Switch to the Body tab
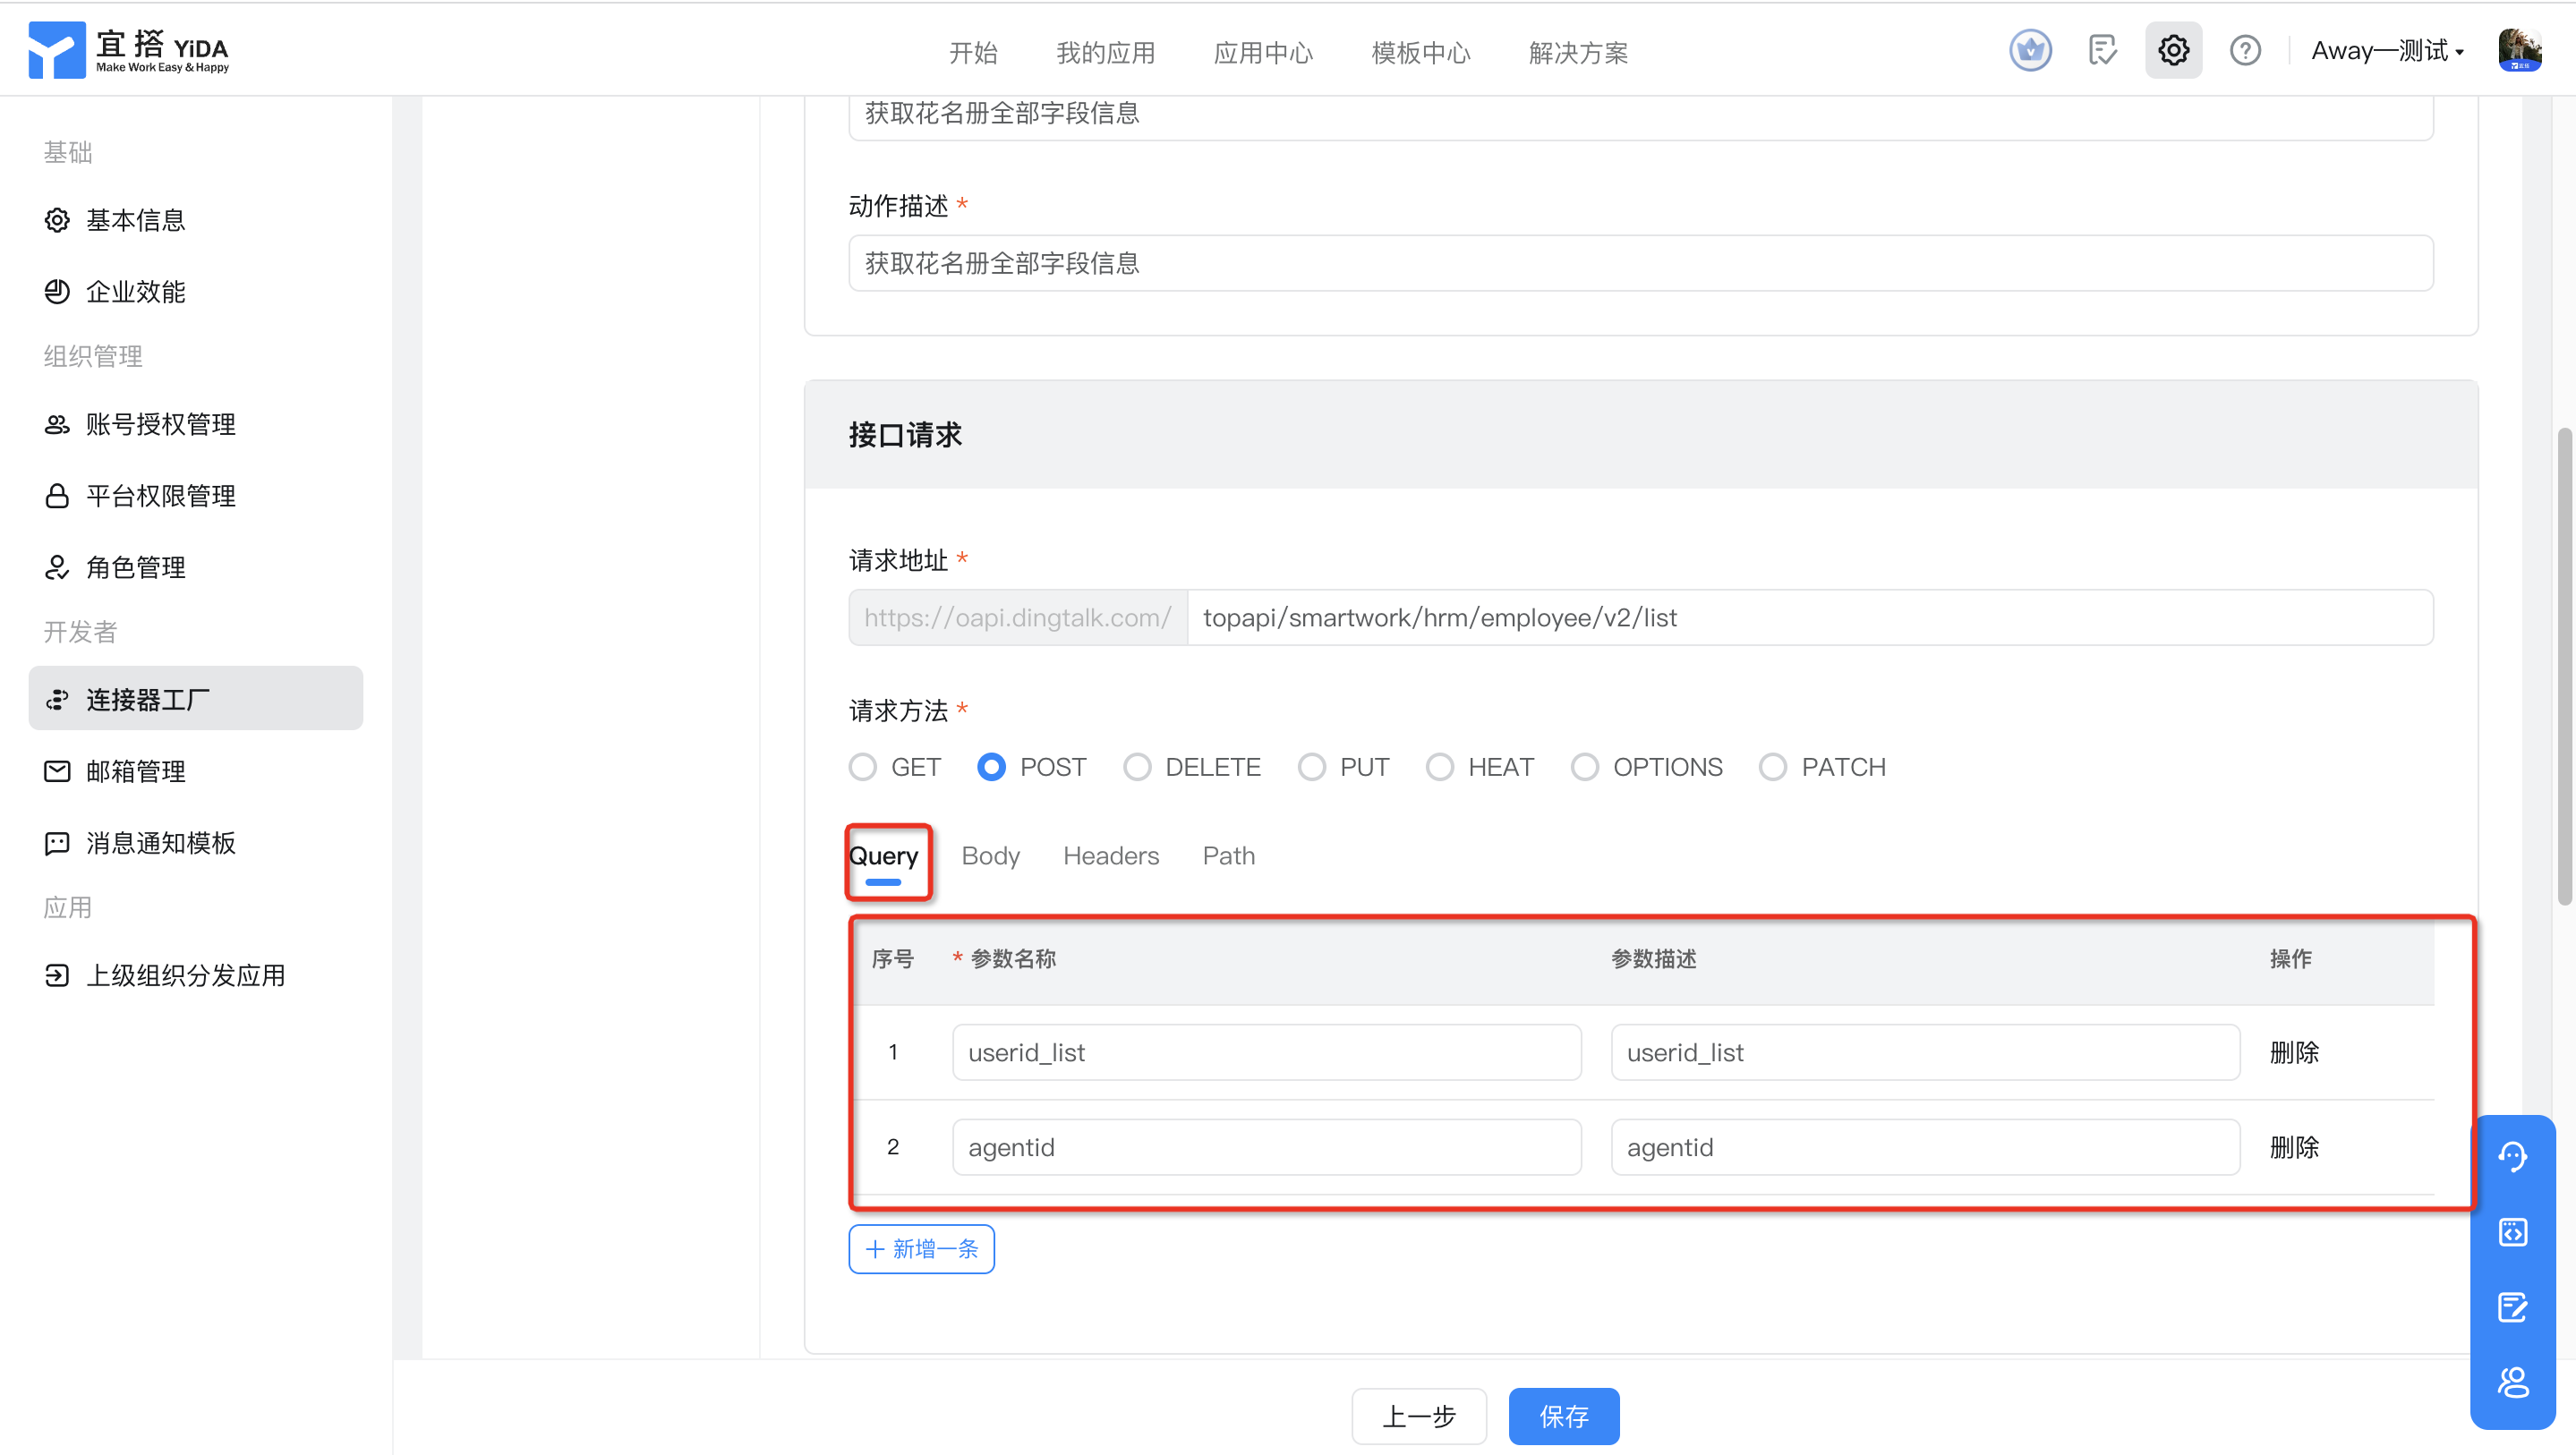Image resolution: width=2576 pixels, height=1455 pixels. pos(990,857)
